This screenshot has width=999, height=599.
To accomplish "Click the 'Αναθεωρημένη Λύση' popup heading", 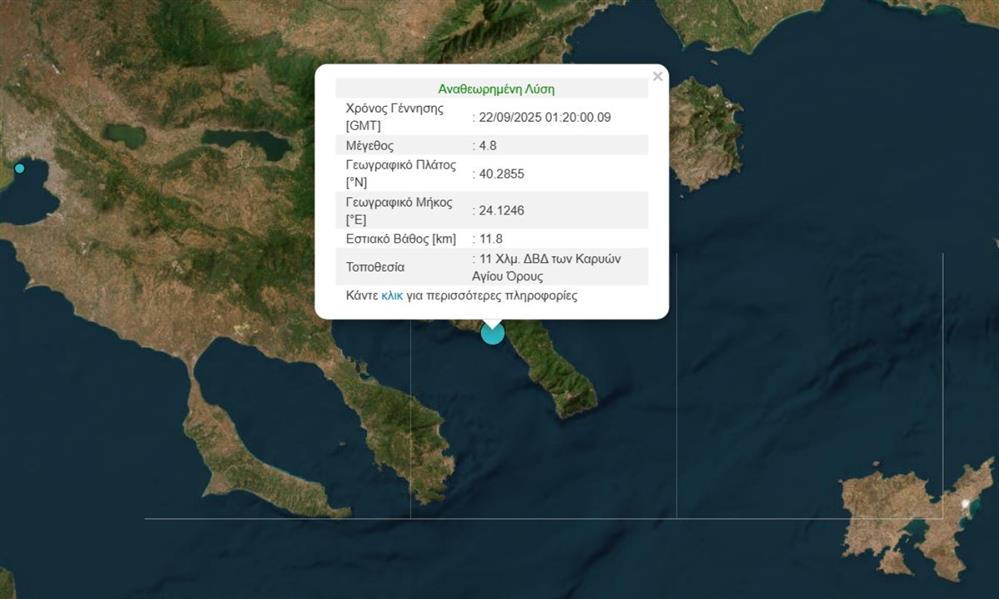I will pyautogui.click(x=496, y=88).
